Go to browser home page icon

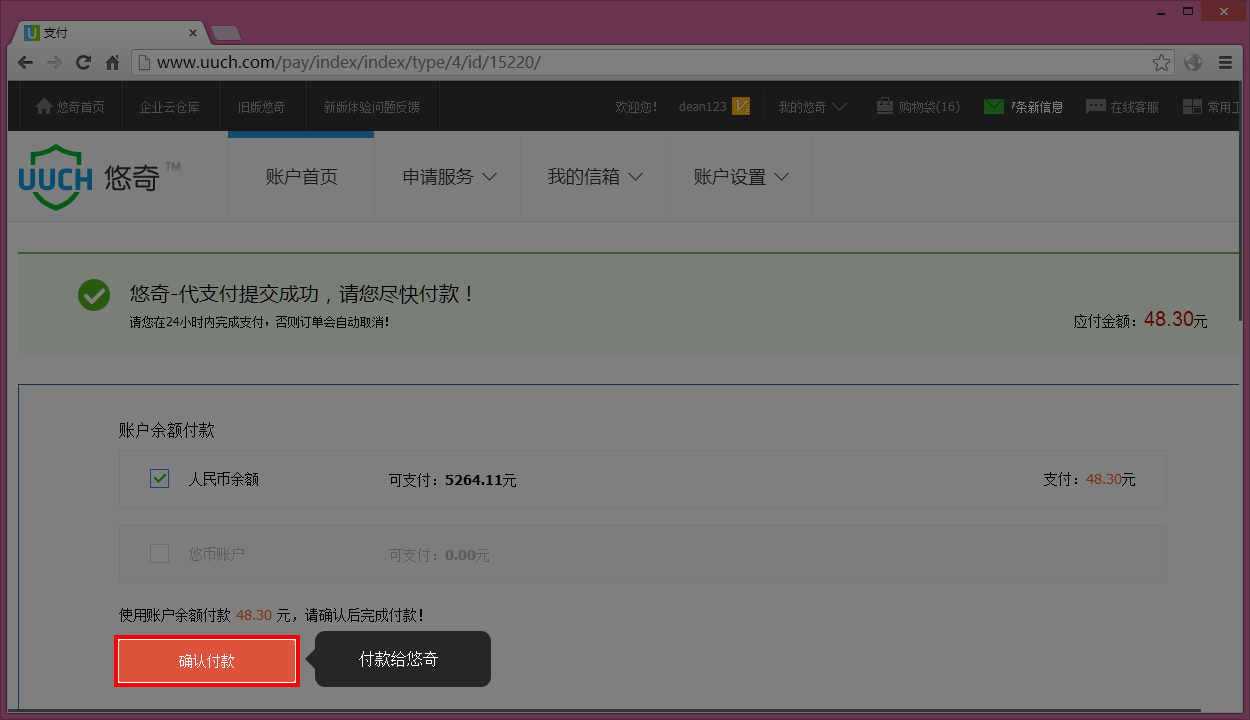point(112,62)
